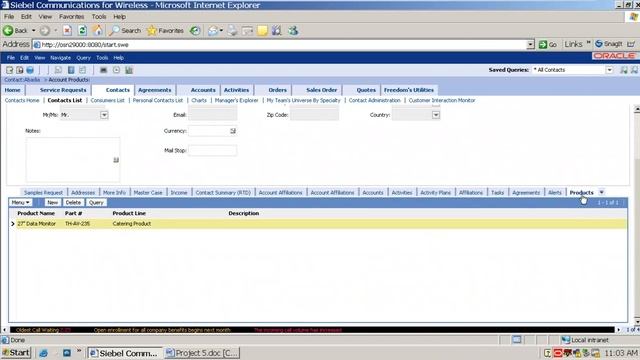
Task: Click the IE Refresh icon
Action: click(x=82, y=31)
